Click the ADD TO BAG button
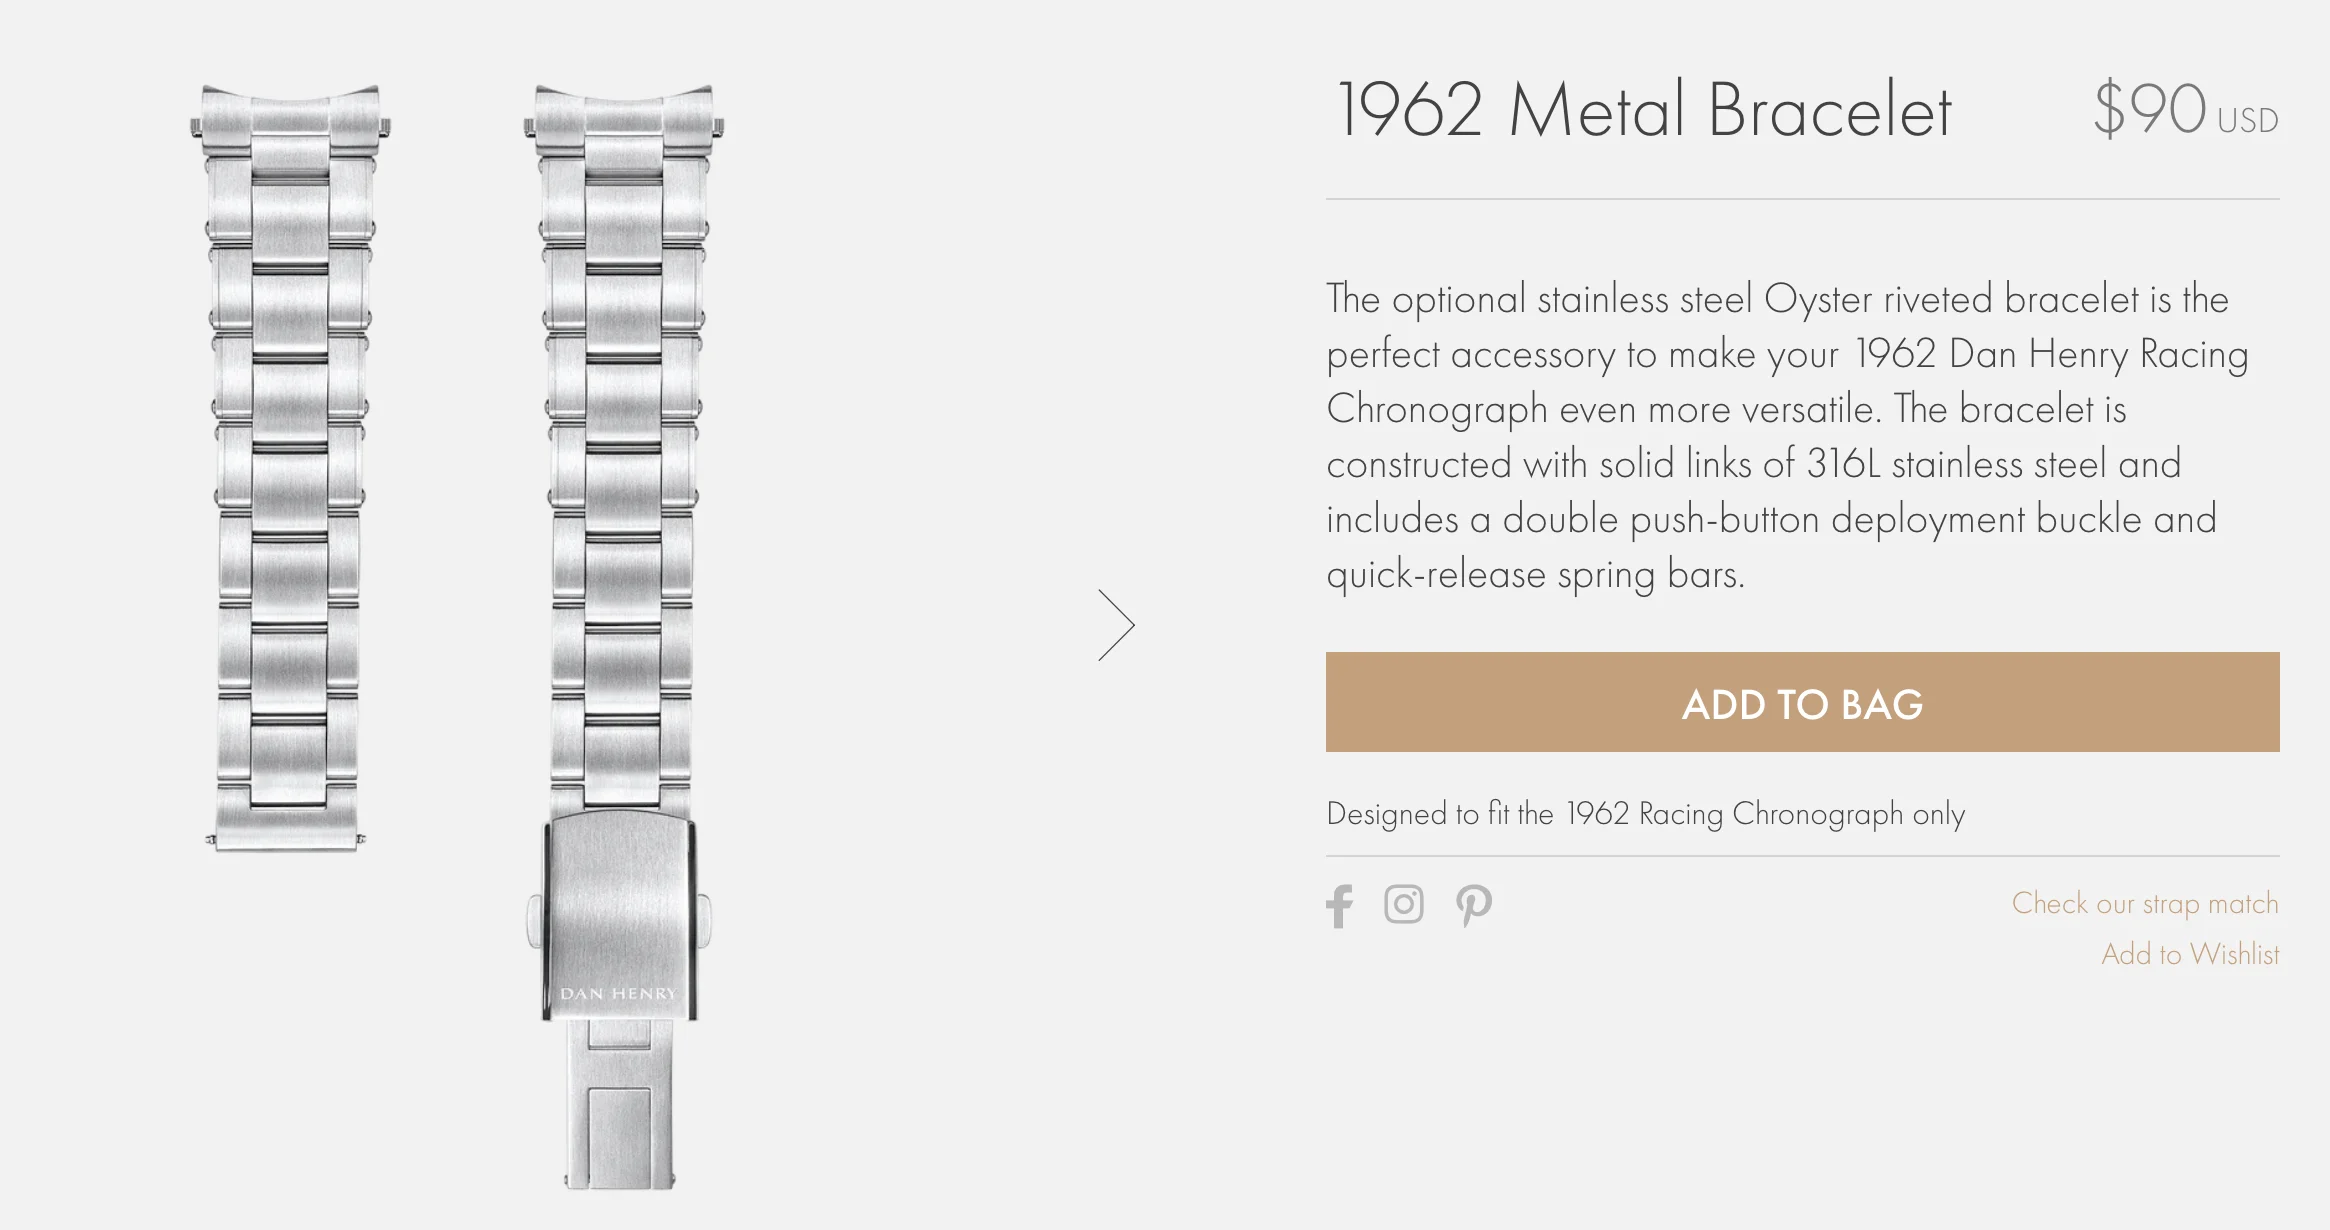Viewport: 2330px width, 1230px height. point(1802,702)
